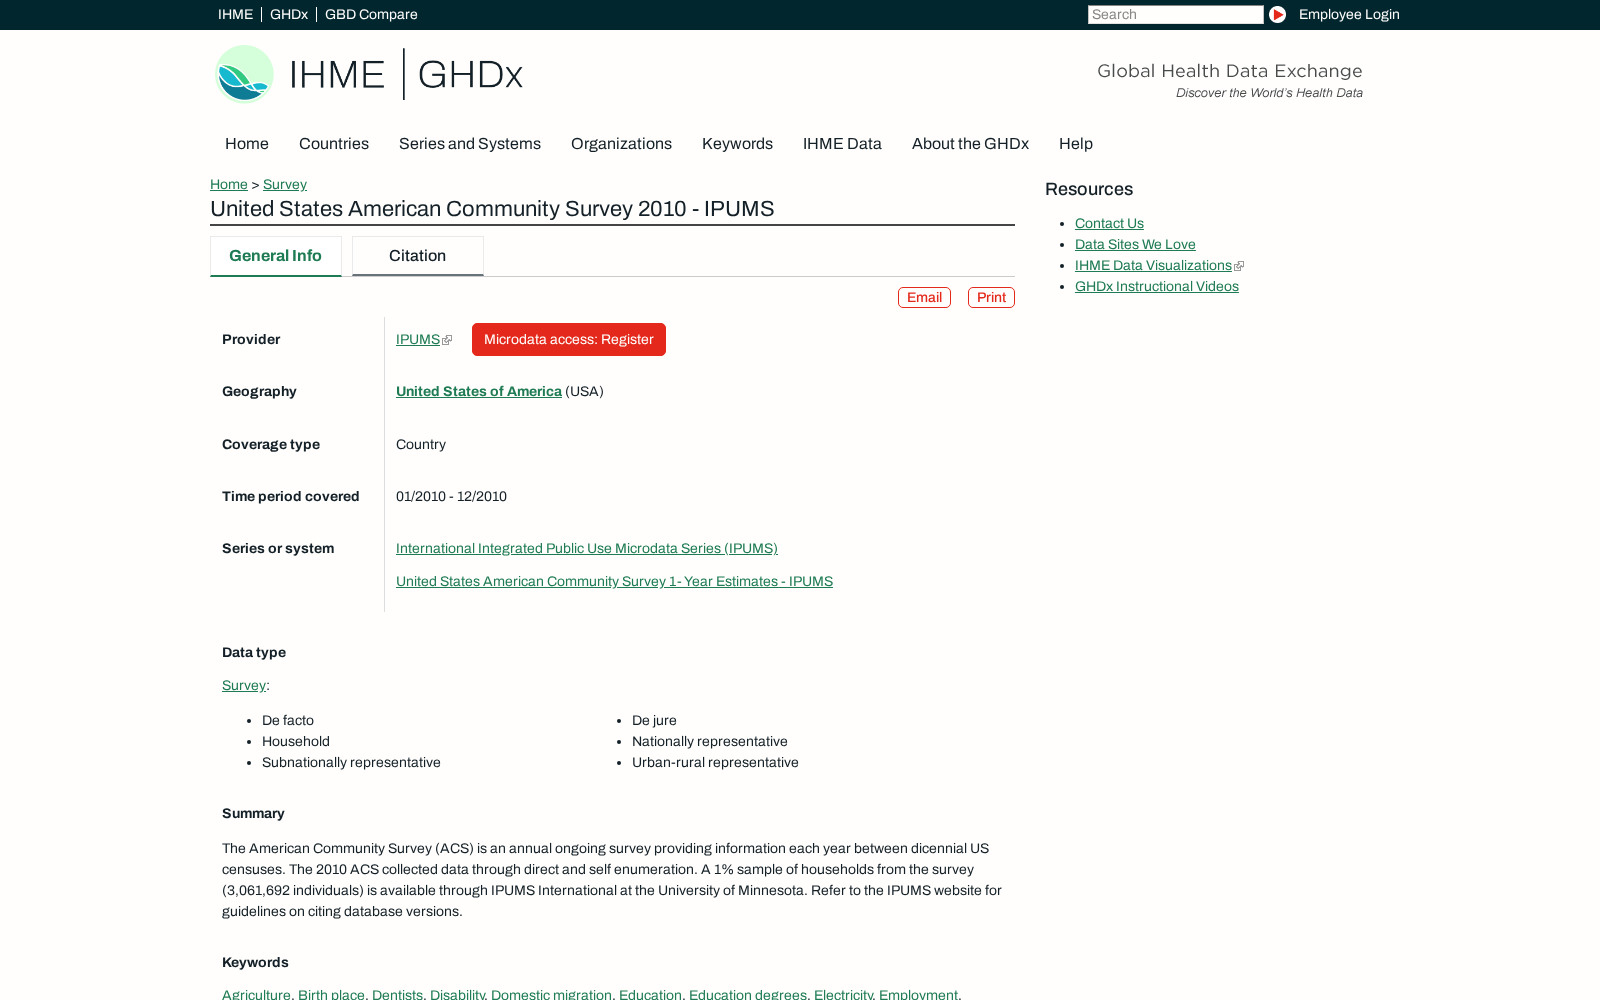
Task: Click the Birth place keyword link
Action: [331, 994]
